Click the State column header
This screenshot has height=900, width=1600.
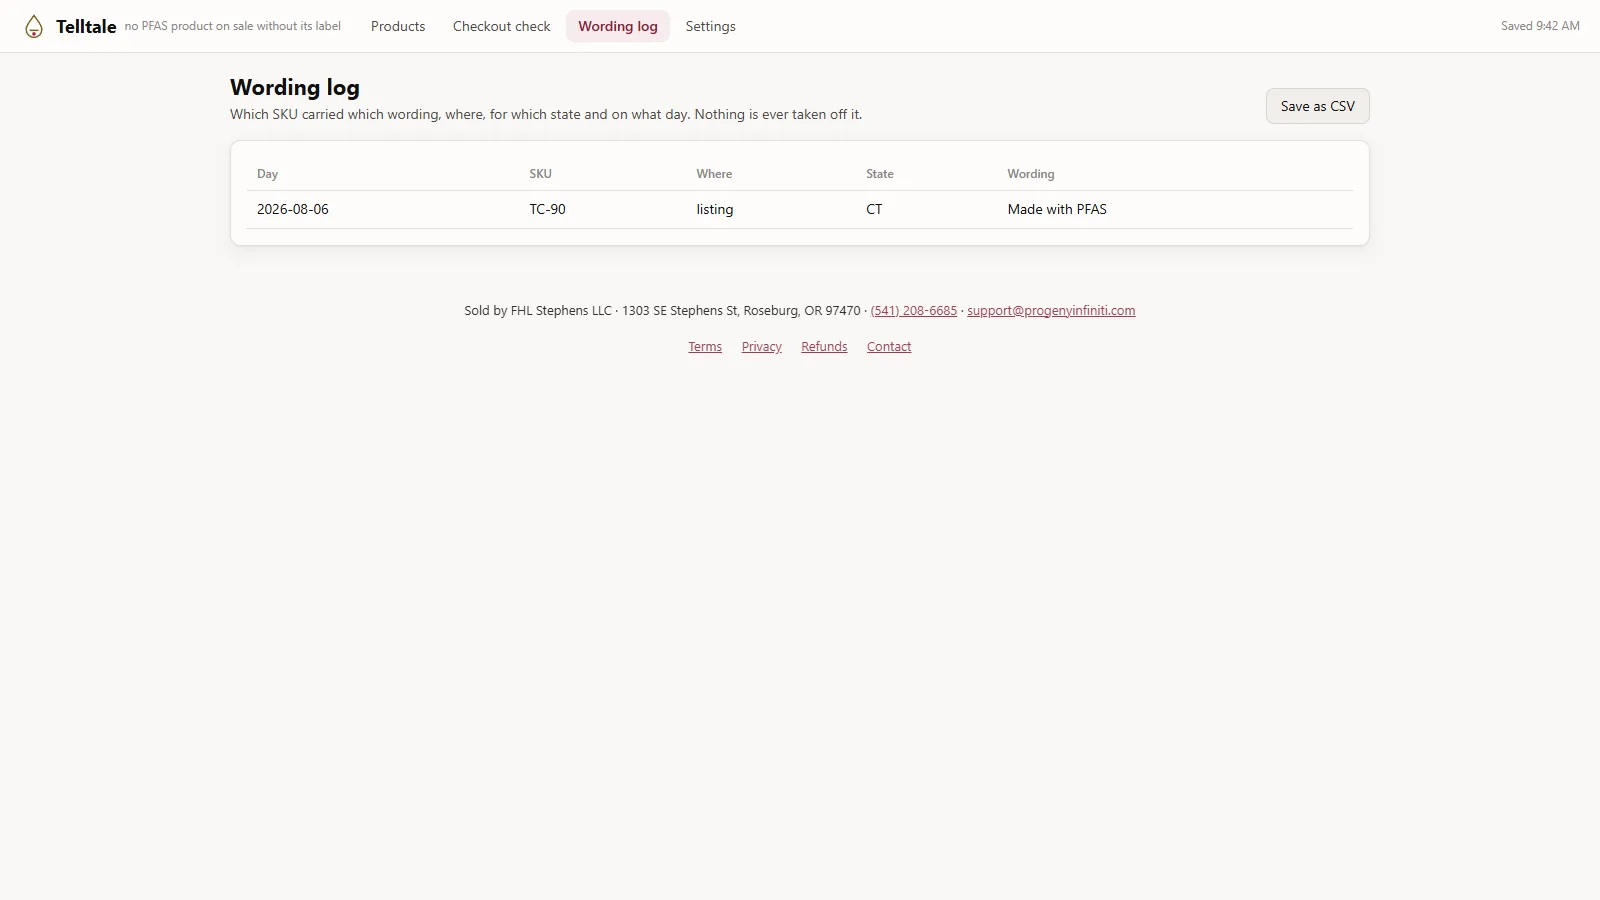(880, 174)
